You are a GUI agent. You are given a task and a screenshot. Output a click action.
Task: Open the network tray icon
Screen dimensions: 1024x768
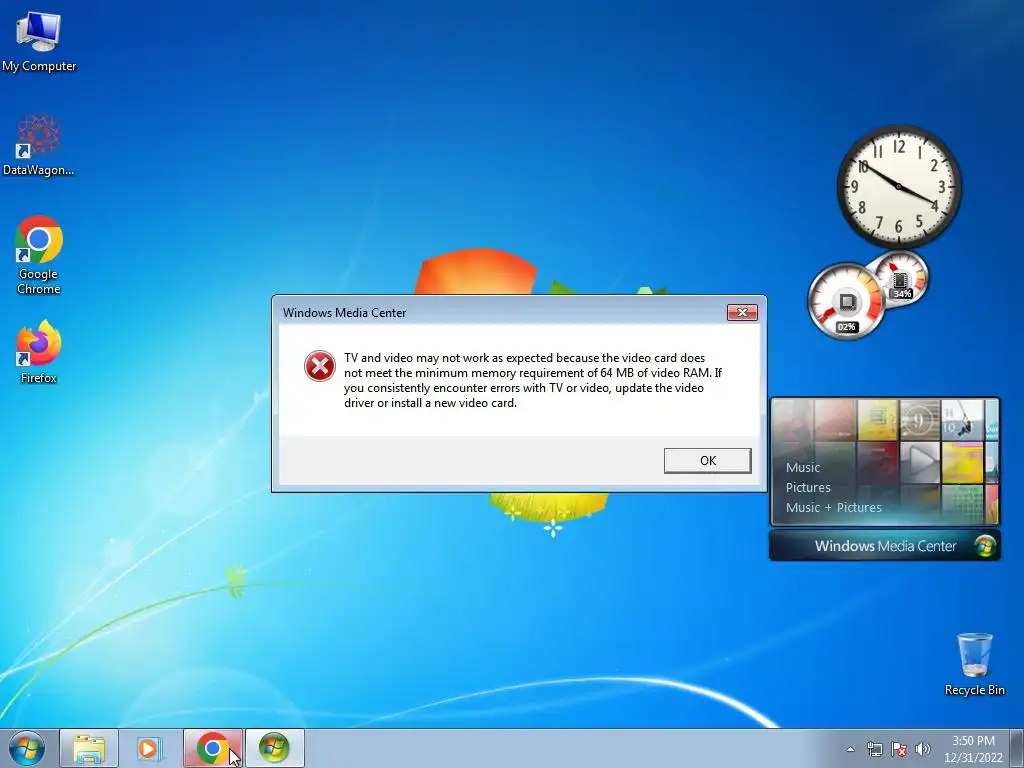coord(874,749)
